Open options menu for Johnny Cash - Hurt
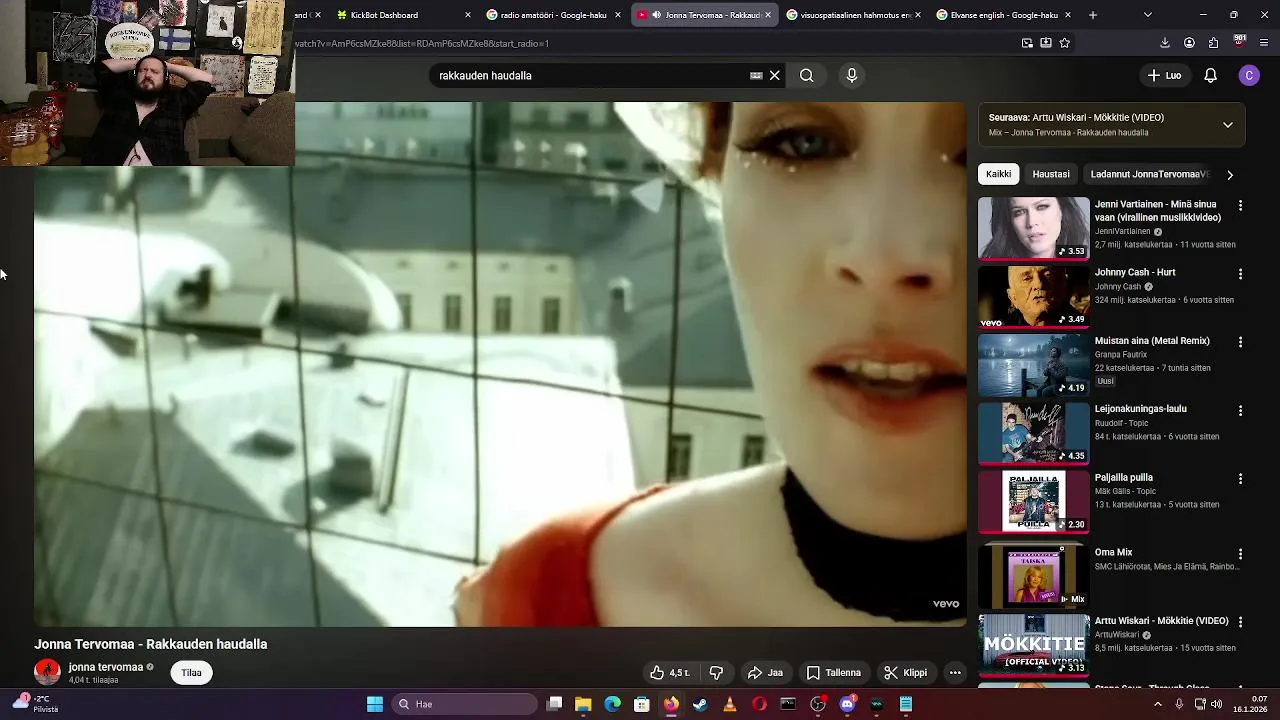1280x720 pixels. click(1240, 273)
